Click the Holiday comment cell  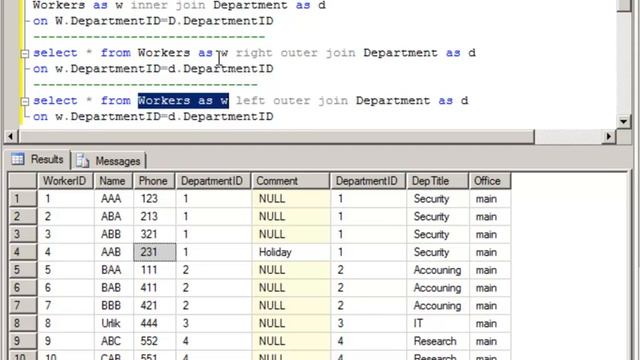click(x=291, y=252)
